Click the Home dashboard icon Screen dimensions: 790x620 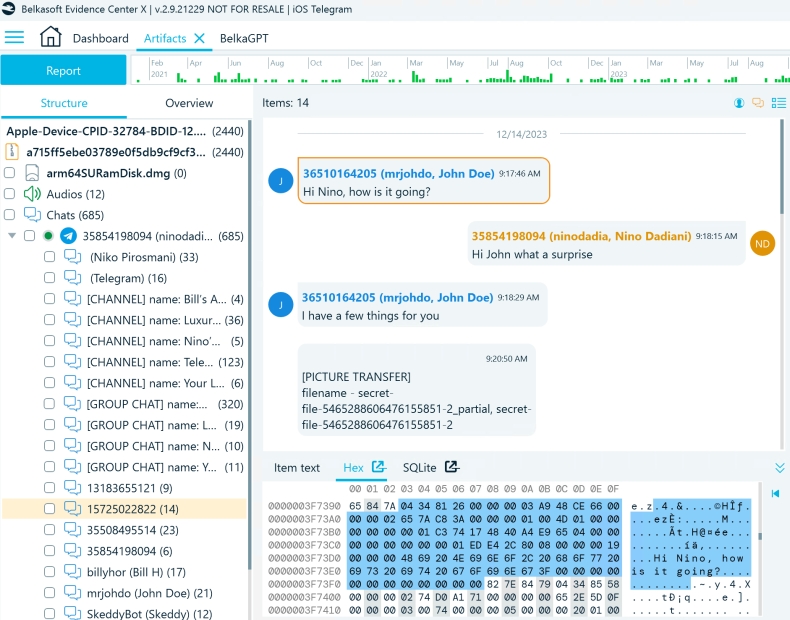pyautogui.click(x=50, y=38)
